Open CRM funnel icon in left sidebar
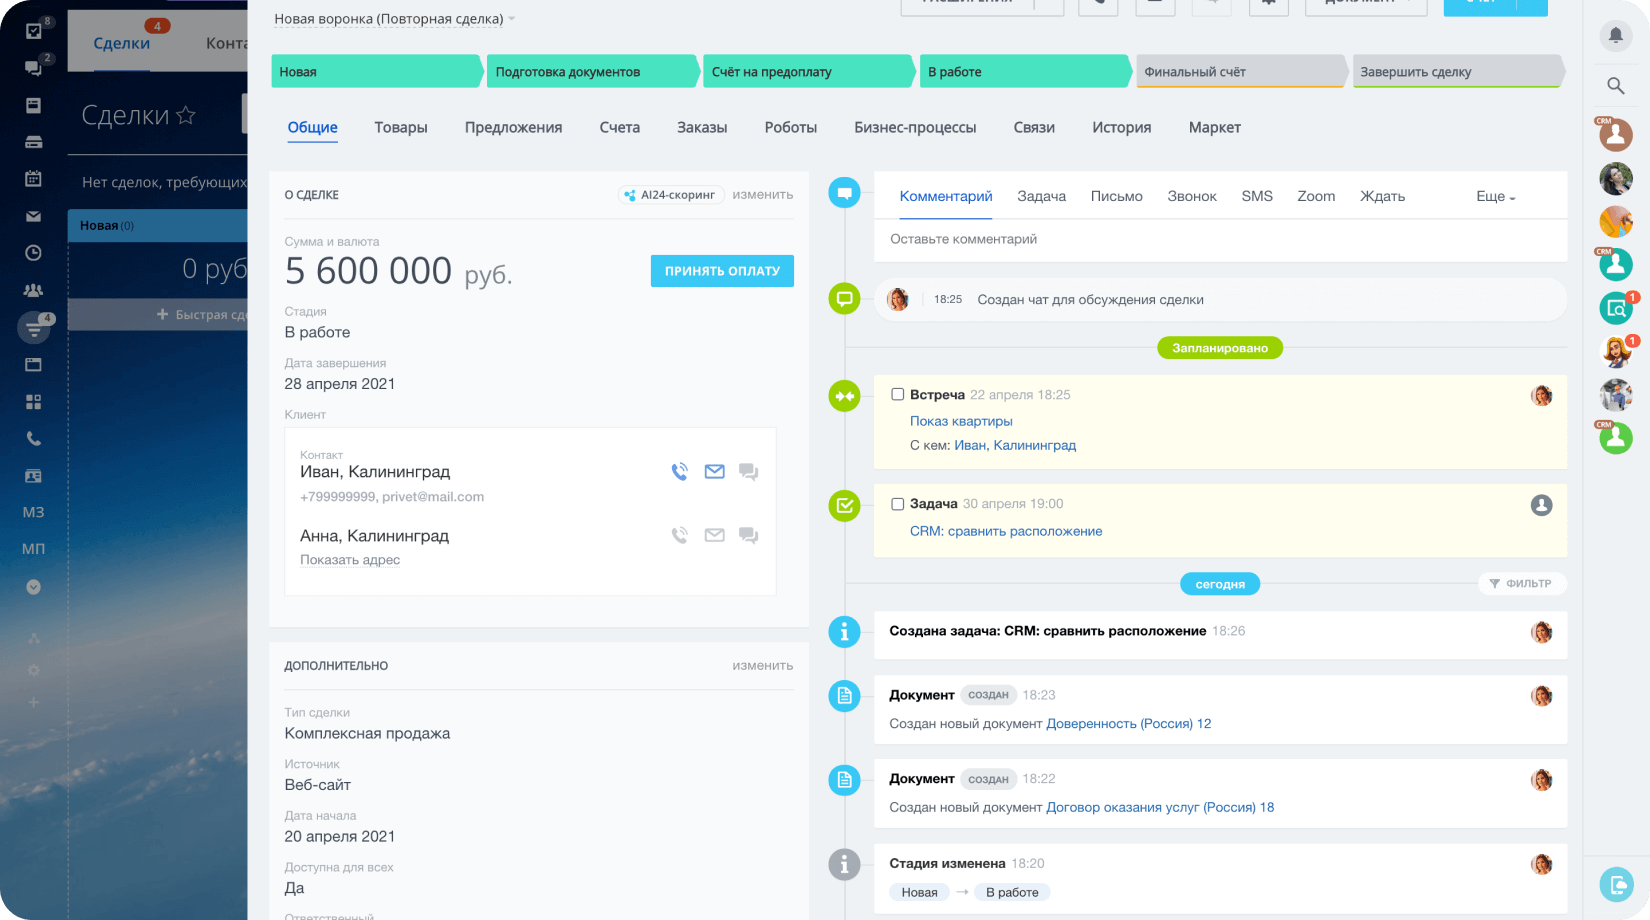The height and width of the screenshot is (920, 1650). click(33, 327)
